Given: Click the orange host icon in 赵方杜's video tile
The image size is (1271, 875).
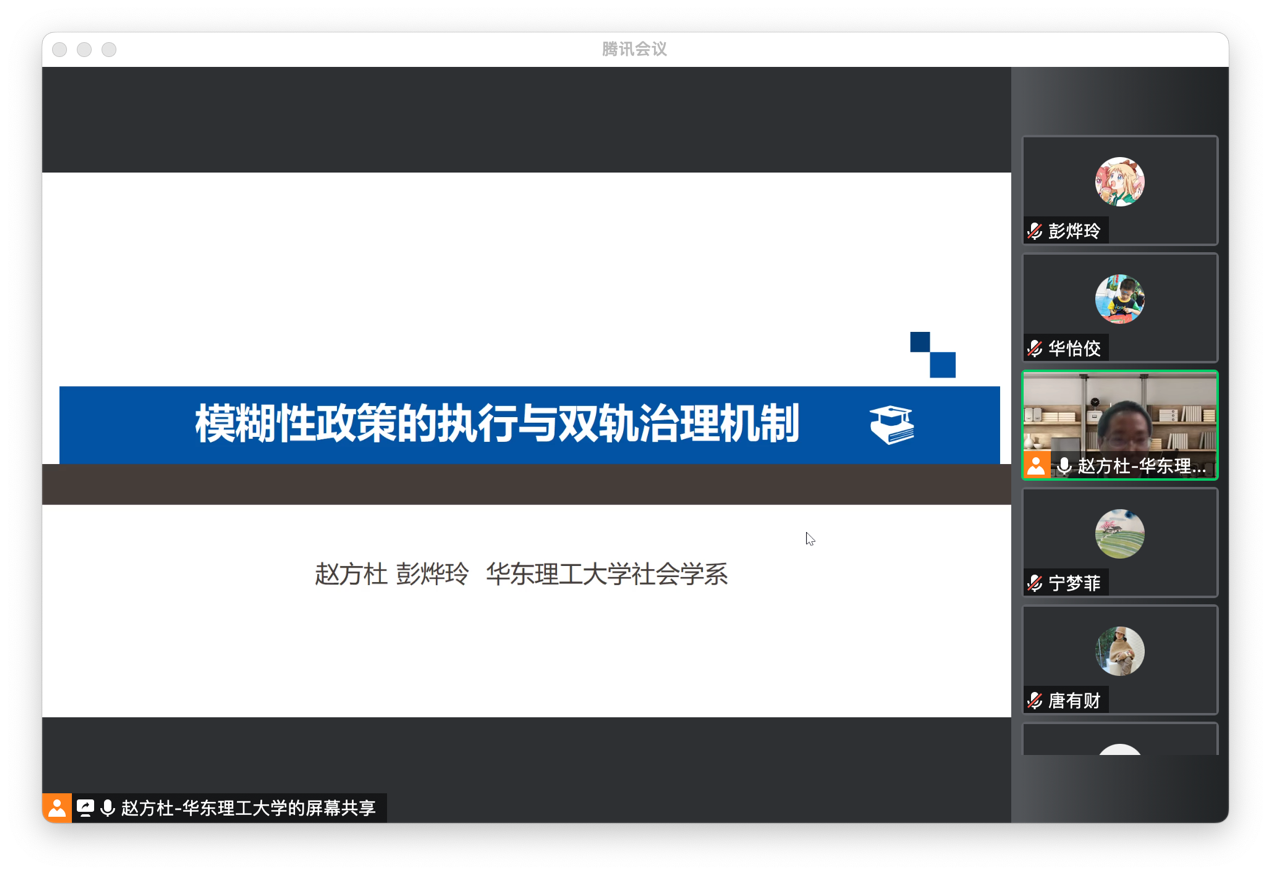Looking at the screenshot, I should pos(1036,466).
